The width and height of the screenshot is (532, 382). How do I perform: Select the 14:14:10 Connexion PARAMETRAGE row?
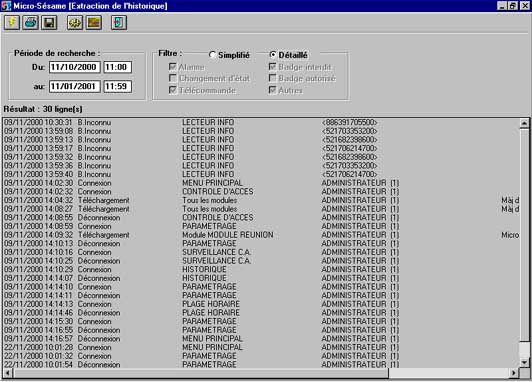pyautogui.click(x=261, y=287)
